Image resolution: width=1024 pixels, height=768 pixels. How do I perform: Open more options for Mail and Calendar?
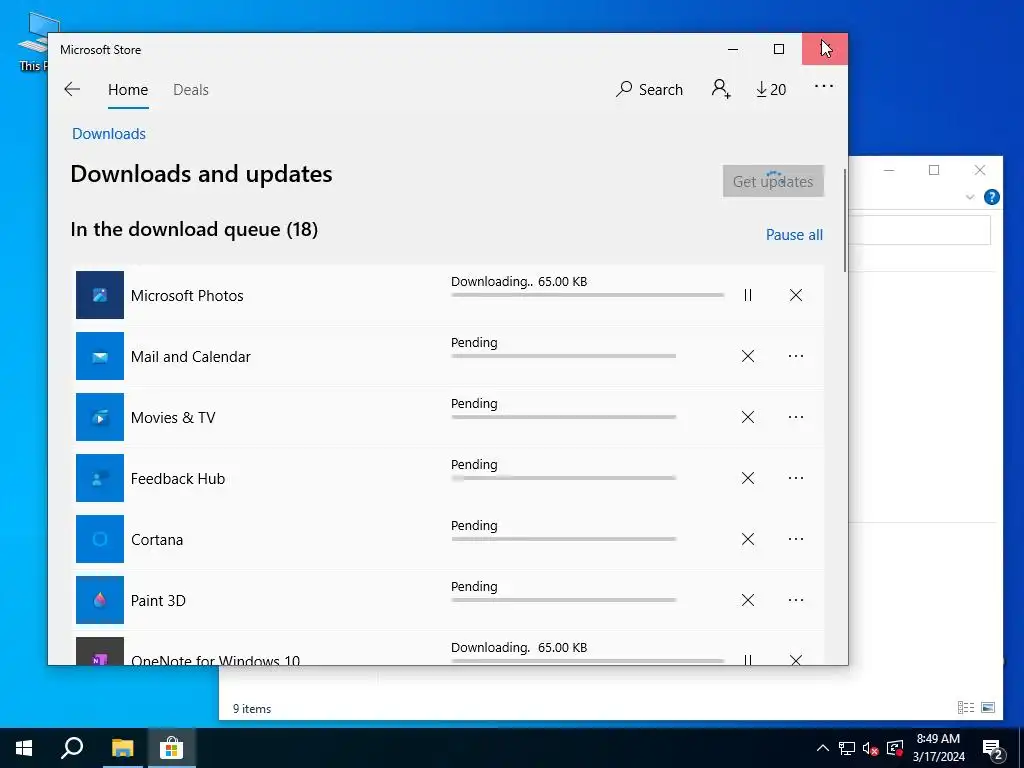click(x=795, y=356)
